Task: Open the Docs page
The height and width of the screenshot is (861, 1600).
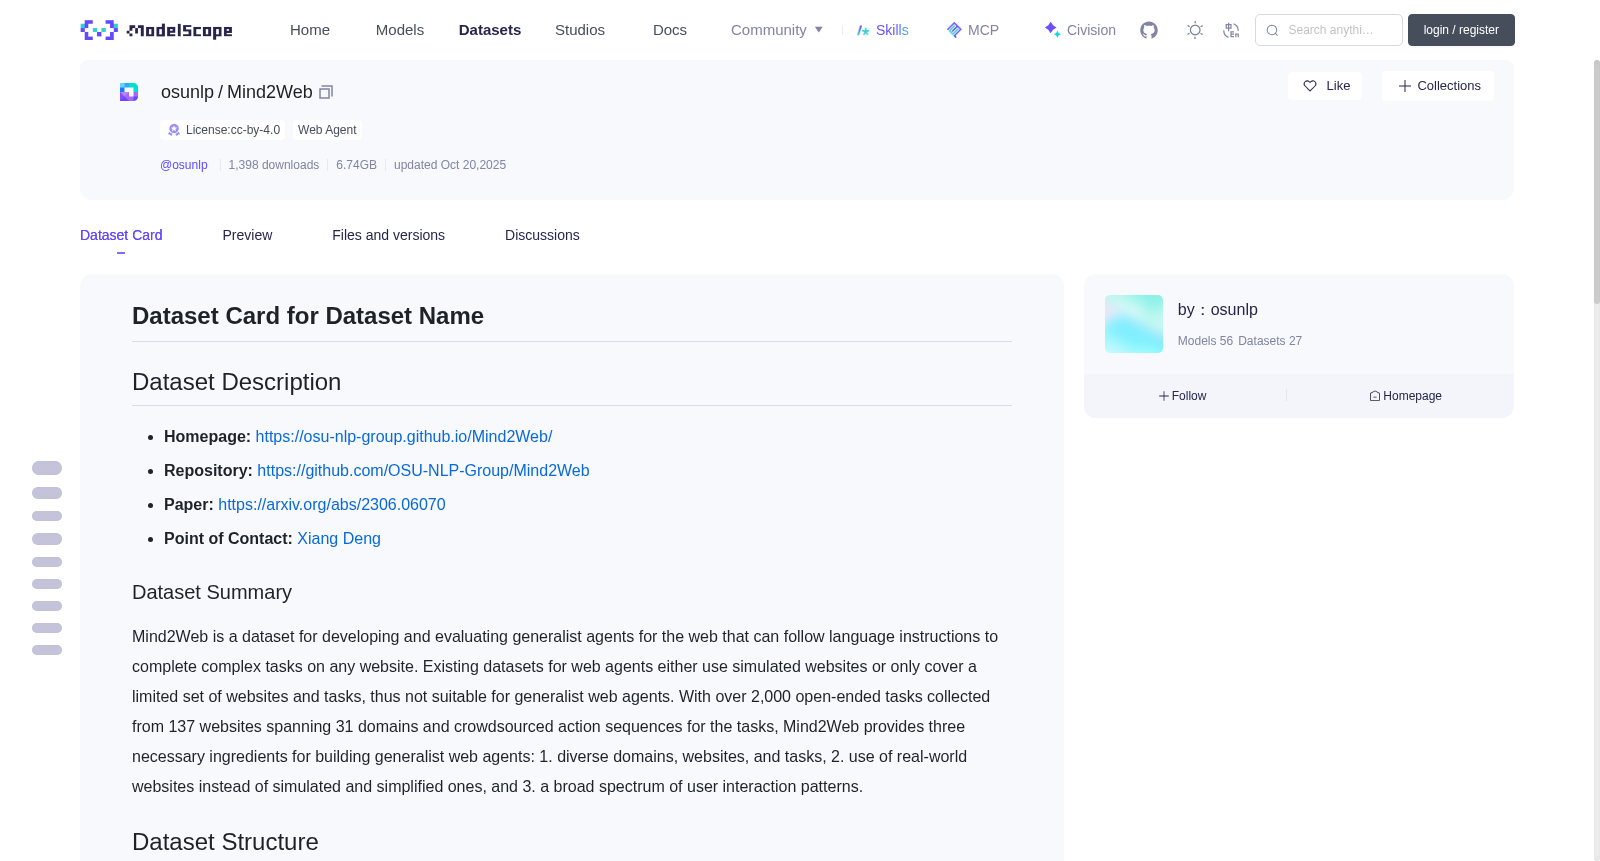Action: (670, 30)
